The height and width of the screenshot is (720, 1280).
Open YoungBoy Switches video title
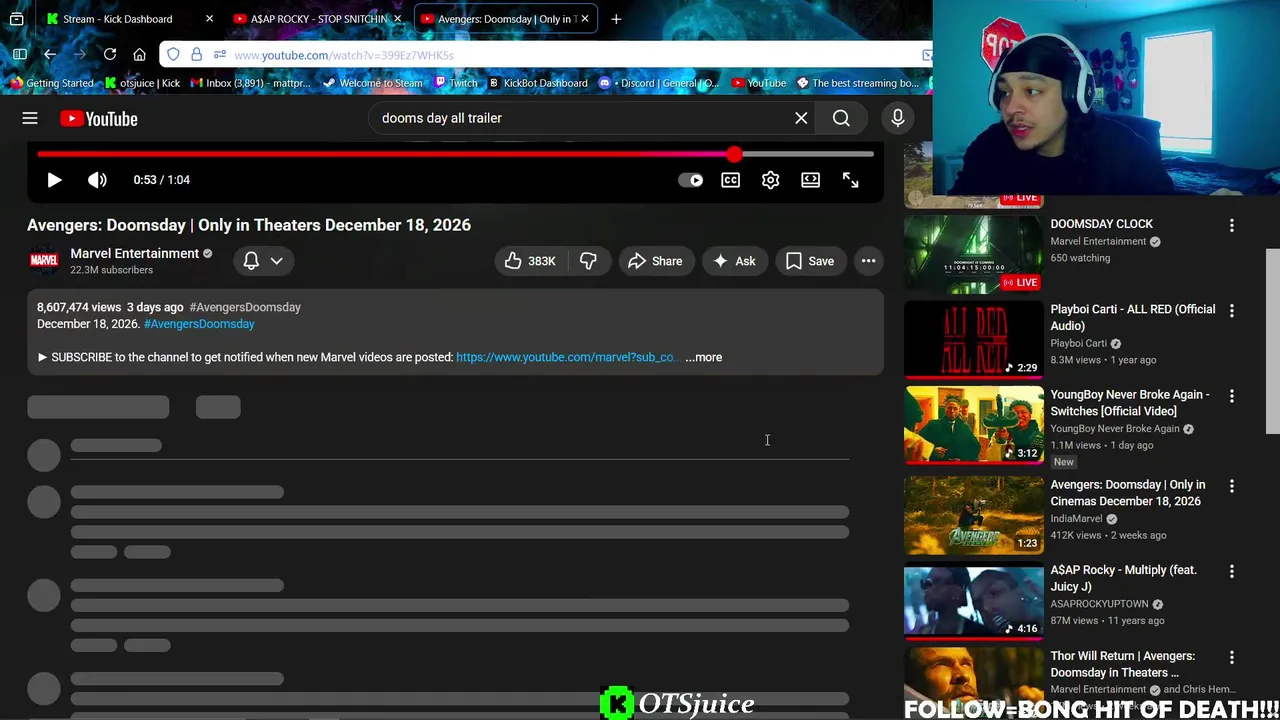pyautogui.click(x=1129, y=402)
